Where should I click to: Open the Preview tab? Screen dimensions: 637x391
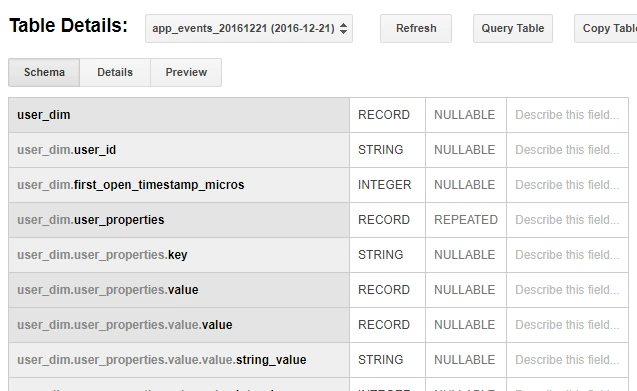tap(186, 72)
